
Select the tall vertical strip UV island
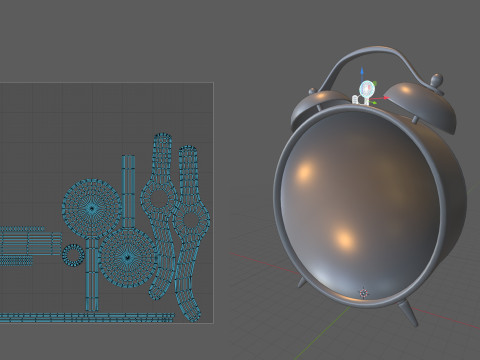click(128, 192)
